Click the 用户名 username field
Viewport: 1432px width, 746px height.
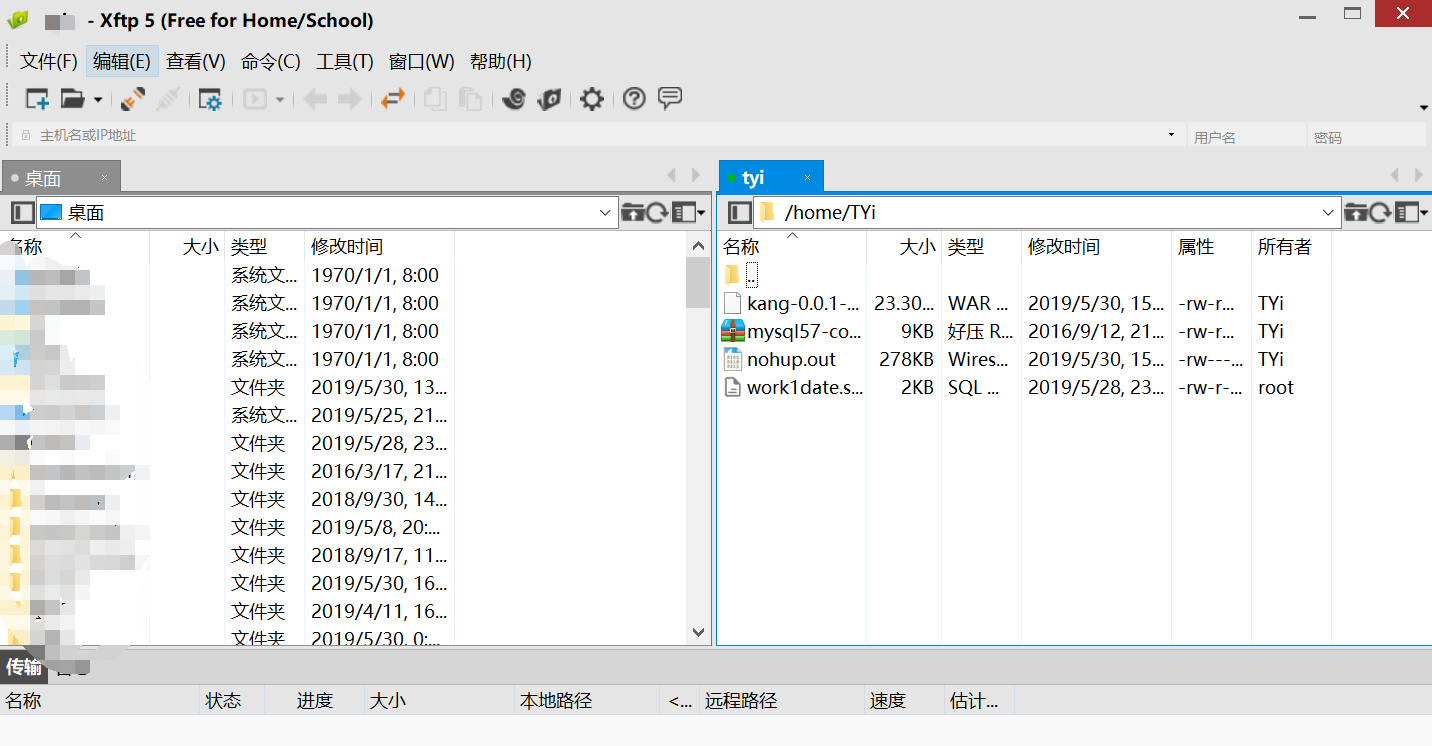(x=1246, y=135)
